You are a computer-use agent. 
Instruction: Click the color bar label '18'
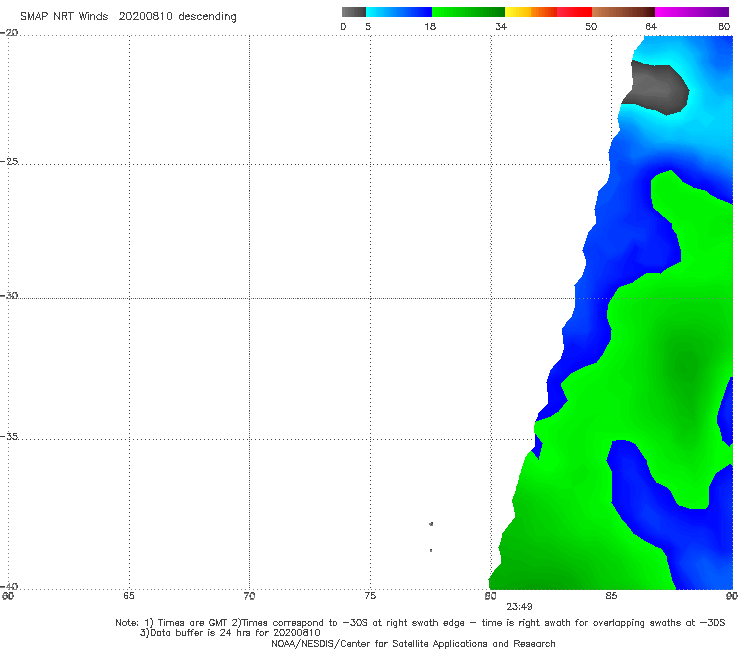point(430,26)
